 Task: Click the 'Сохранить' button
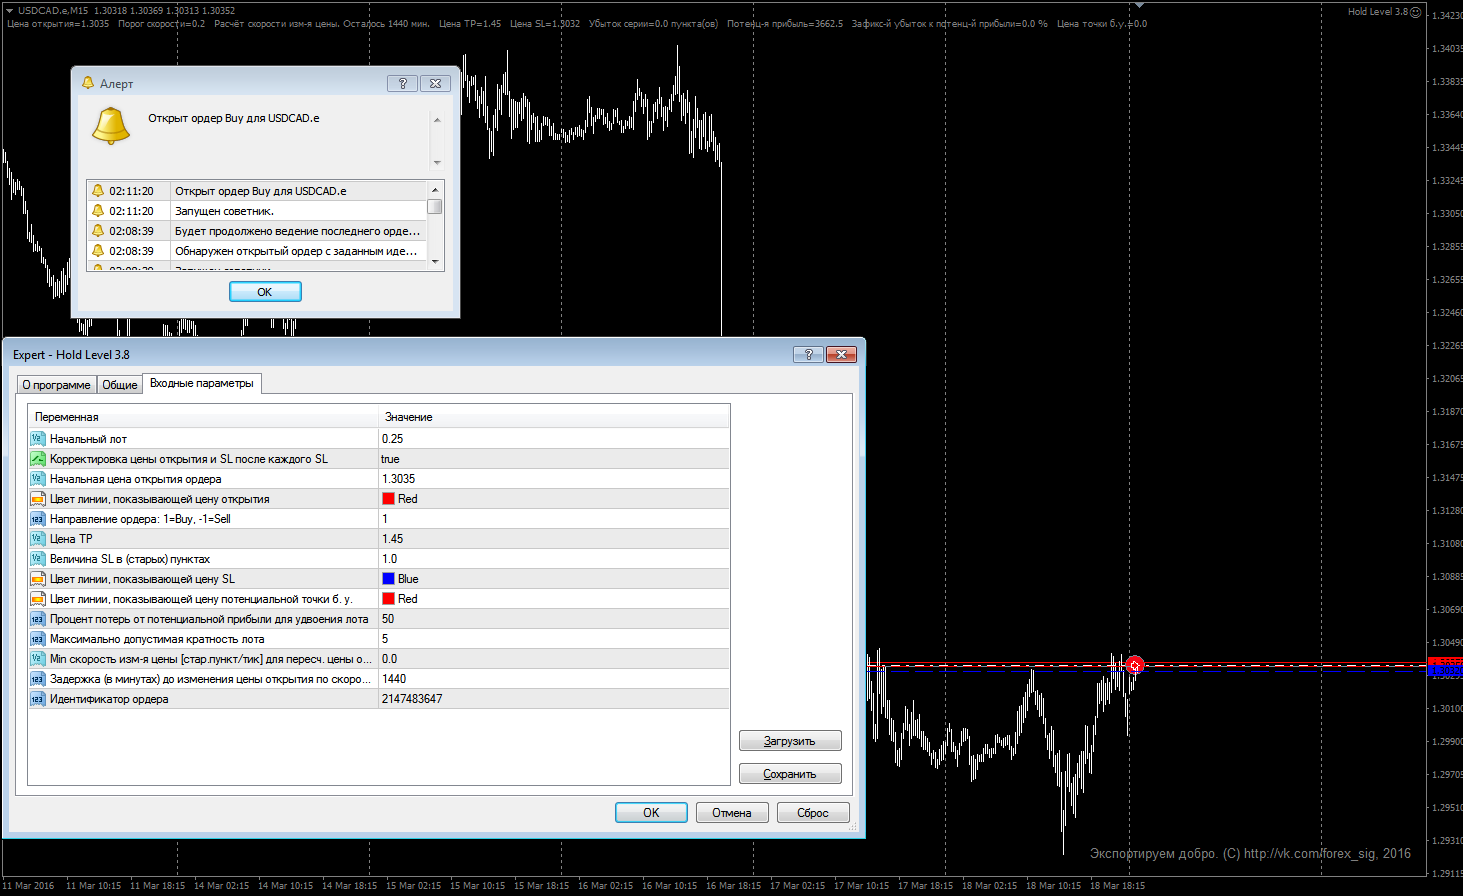(x=790, y=774)
